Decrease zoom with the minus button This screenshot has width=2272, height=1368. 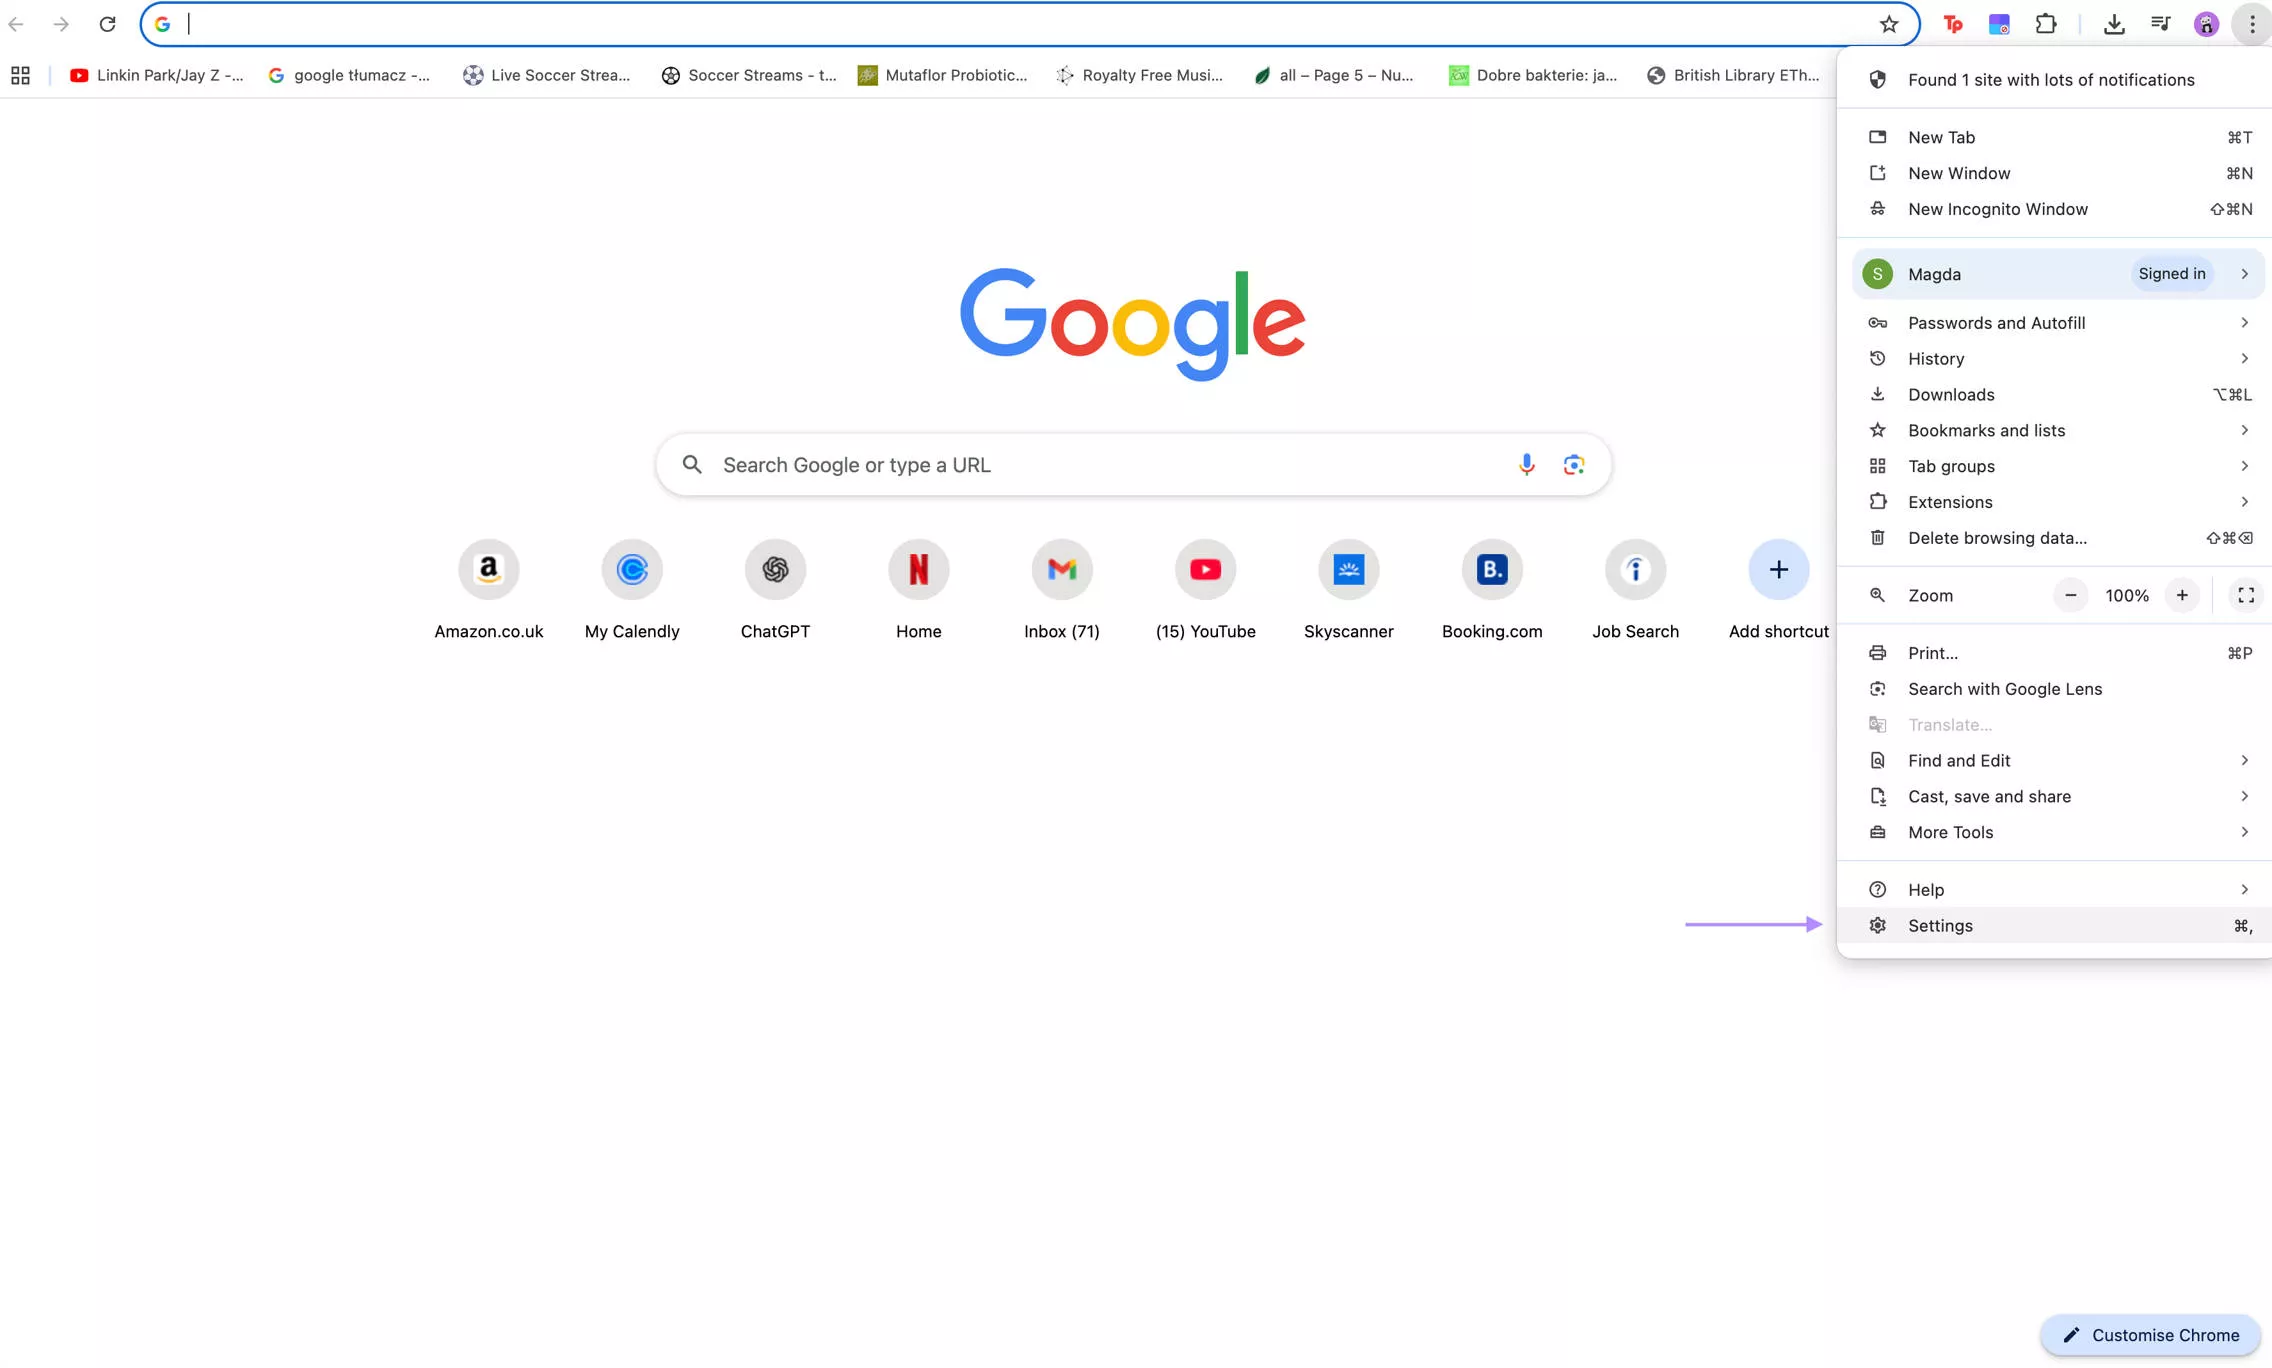[2070, 595]
